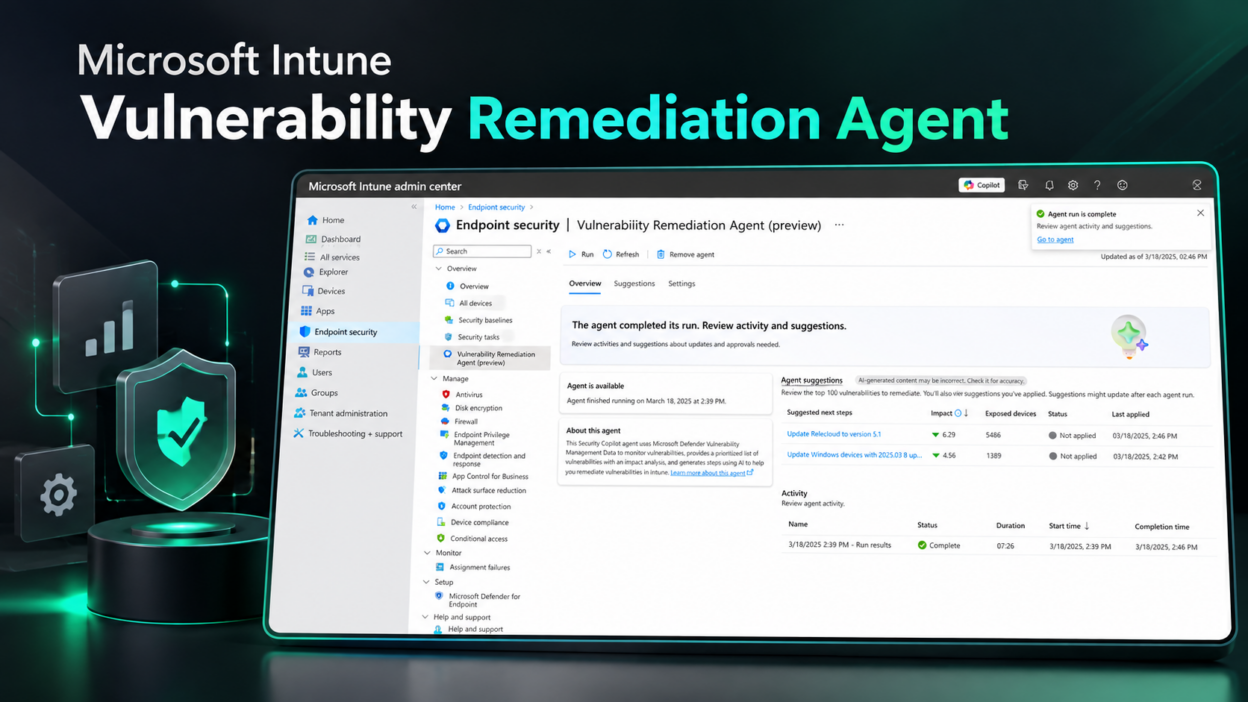Open the help question mark icon
Image resolution: width=1248 pixels, height=702 pixels.
[x=1097, y=185]
